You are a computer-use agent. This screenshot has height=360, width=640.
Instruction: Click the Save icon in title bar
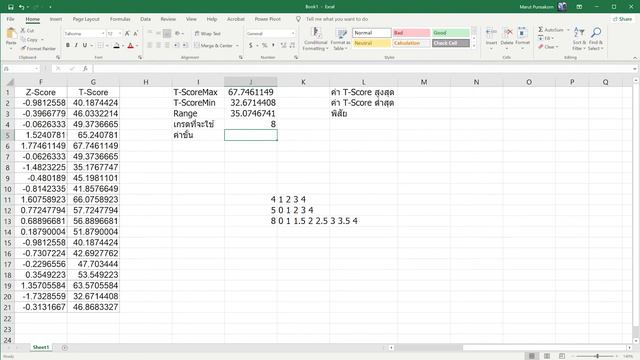point(11,7)
